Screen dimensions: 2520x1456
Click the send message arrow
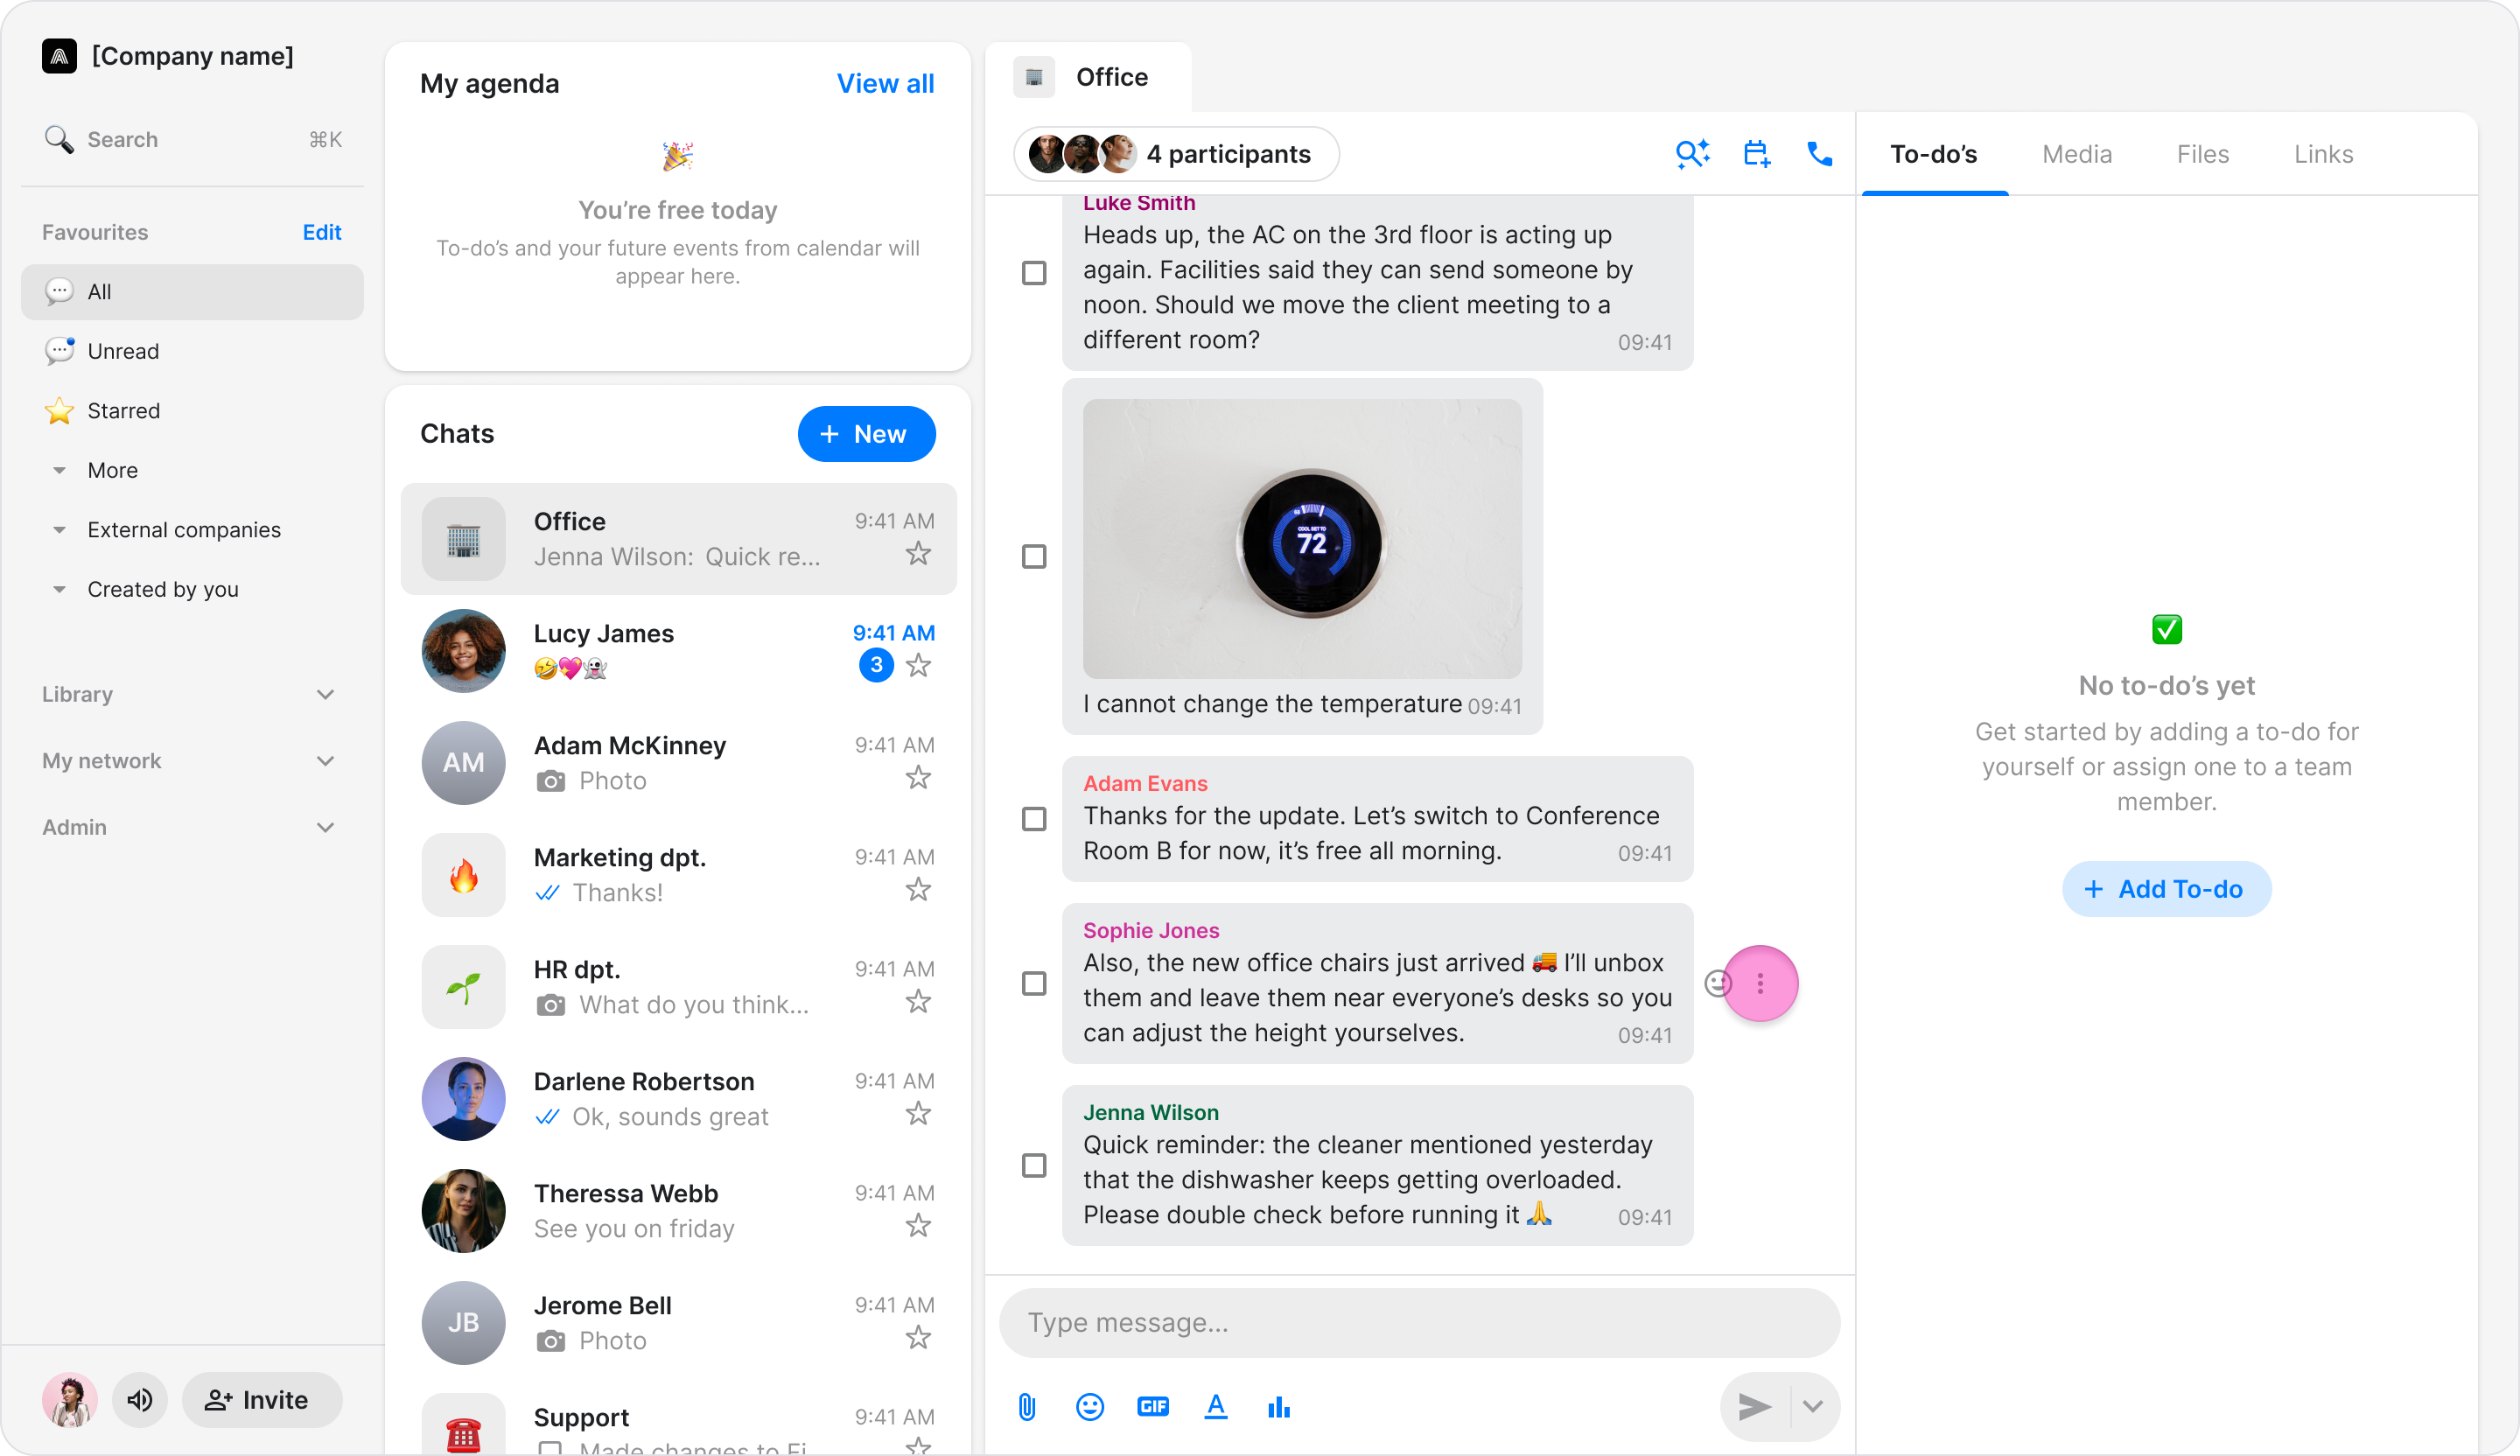pyautogui.click(x=1754, y=1407)
